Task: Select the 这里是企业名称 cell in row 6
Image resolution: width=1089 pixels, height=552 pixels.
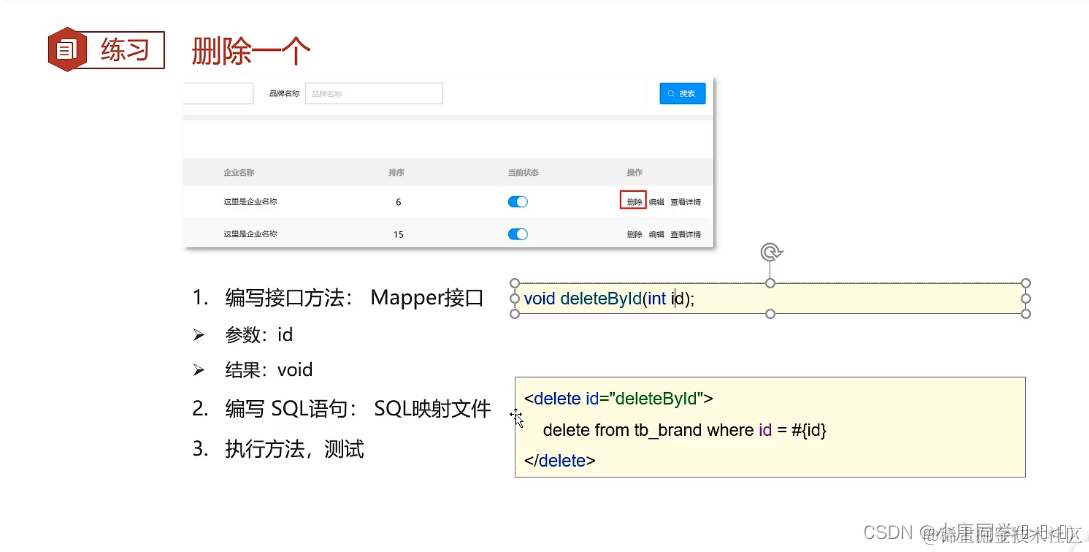Action: [x=250, y=201]
